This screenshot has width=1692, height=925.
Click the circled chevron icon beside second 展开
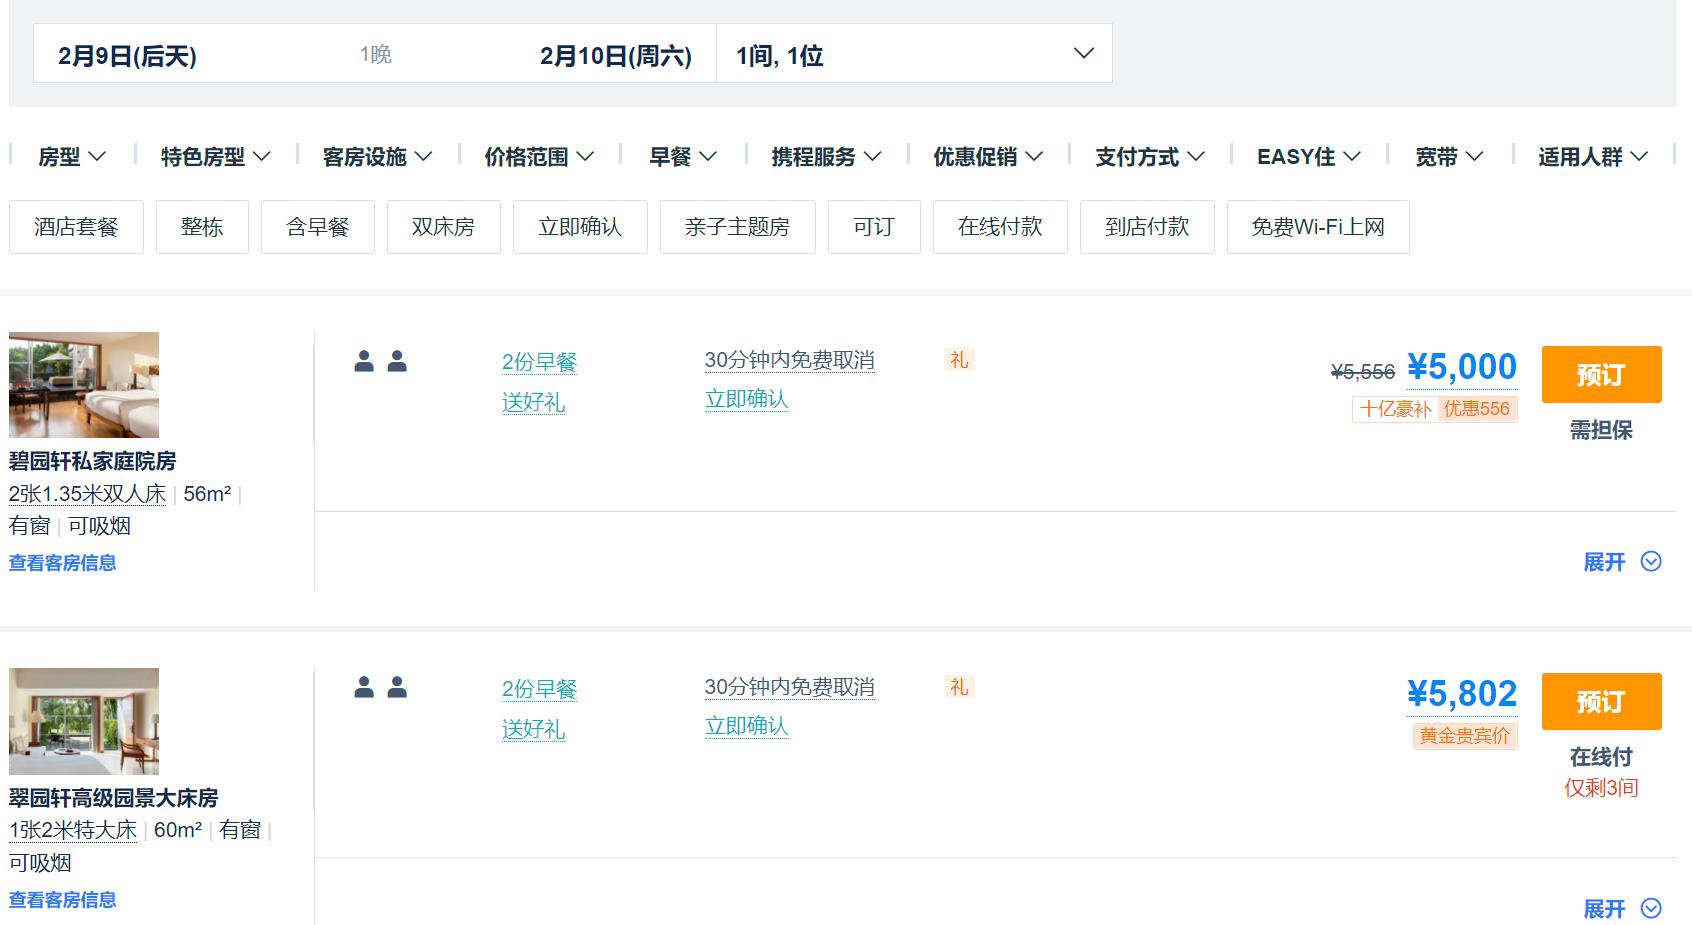click(1651, 908)
